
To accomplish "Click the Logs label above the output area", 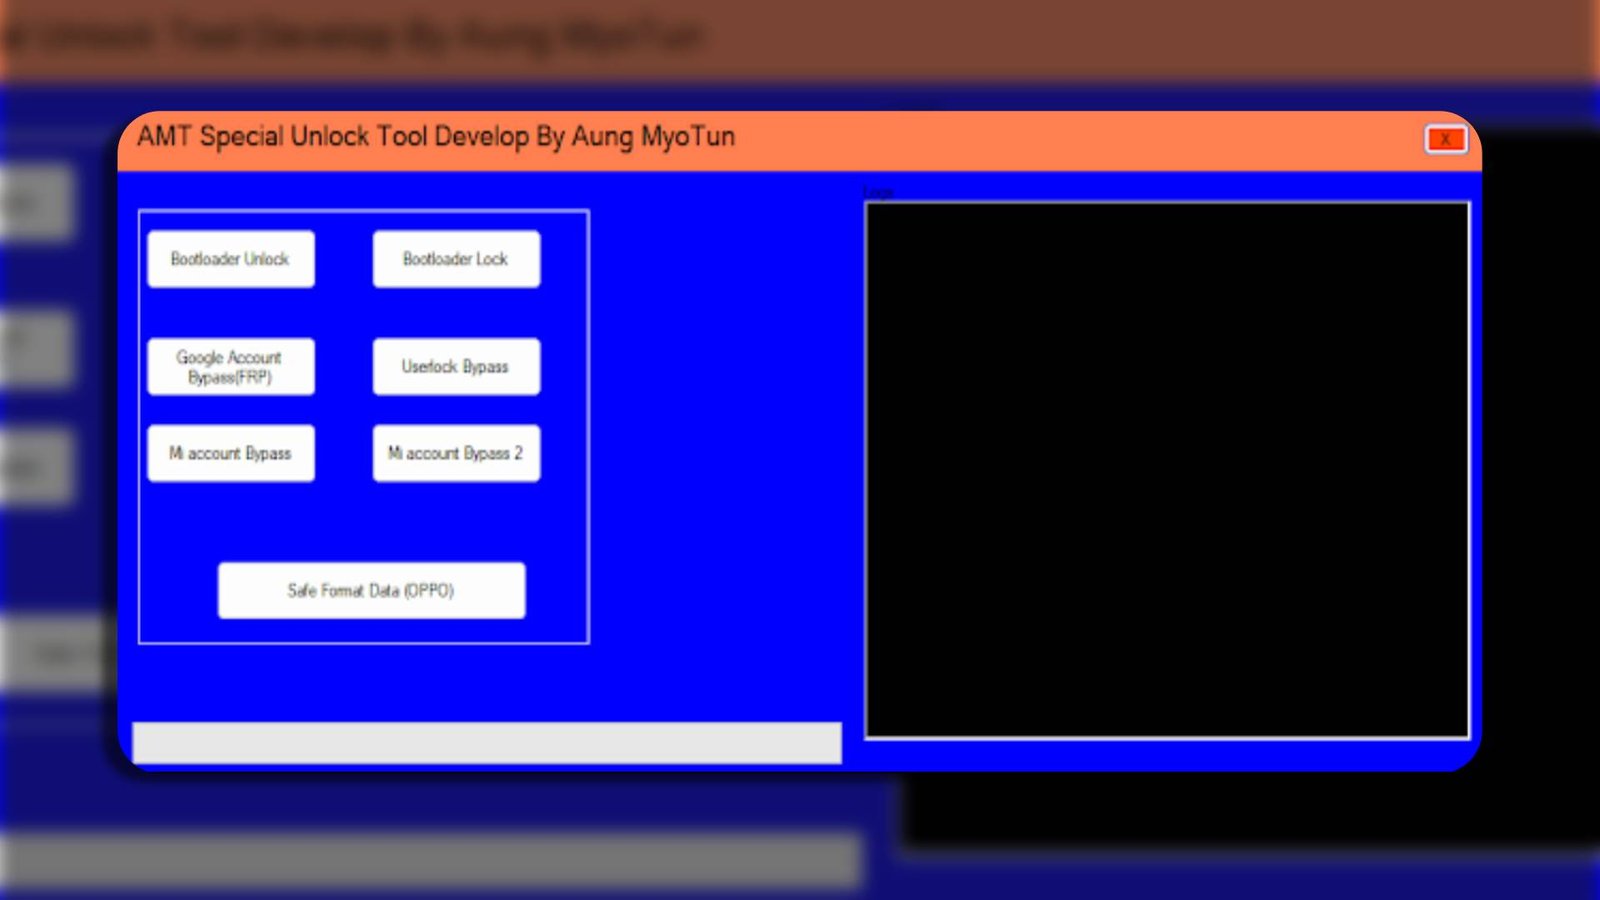I will click(x=879, y=191).
